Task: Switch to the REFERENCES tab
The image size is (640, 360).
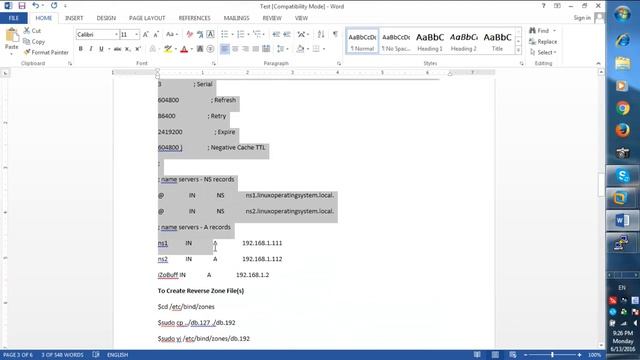Action: point(194,18)
